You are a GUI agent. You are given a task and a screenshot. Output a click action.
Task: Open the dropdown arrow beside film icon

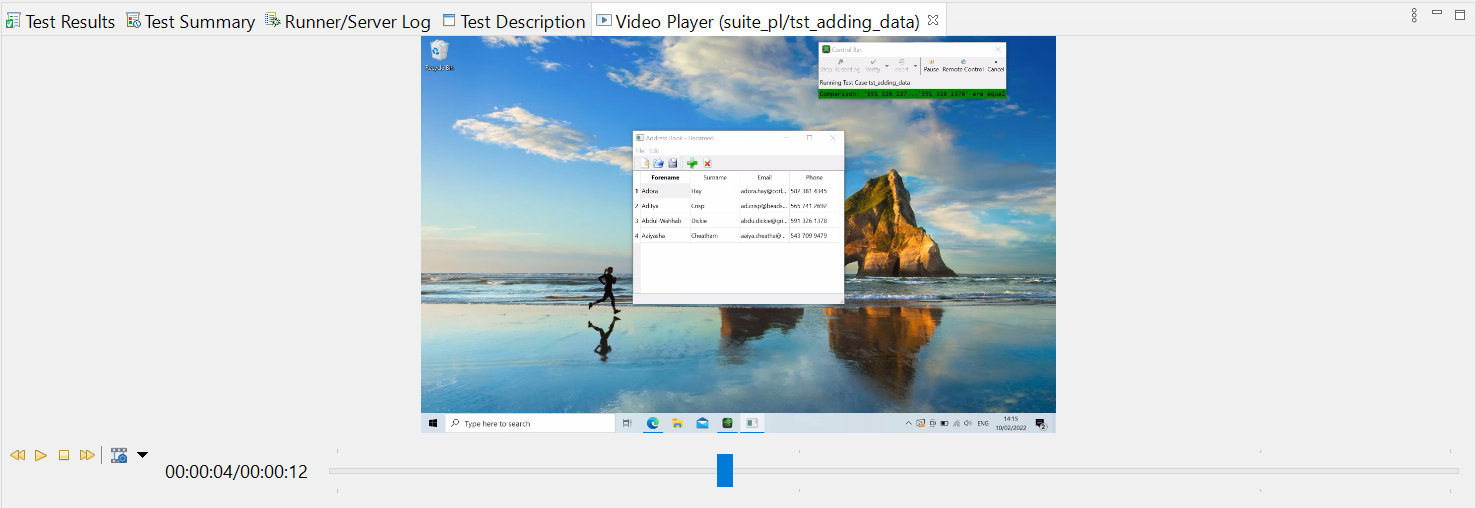pos(142,455)
